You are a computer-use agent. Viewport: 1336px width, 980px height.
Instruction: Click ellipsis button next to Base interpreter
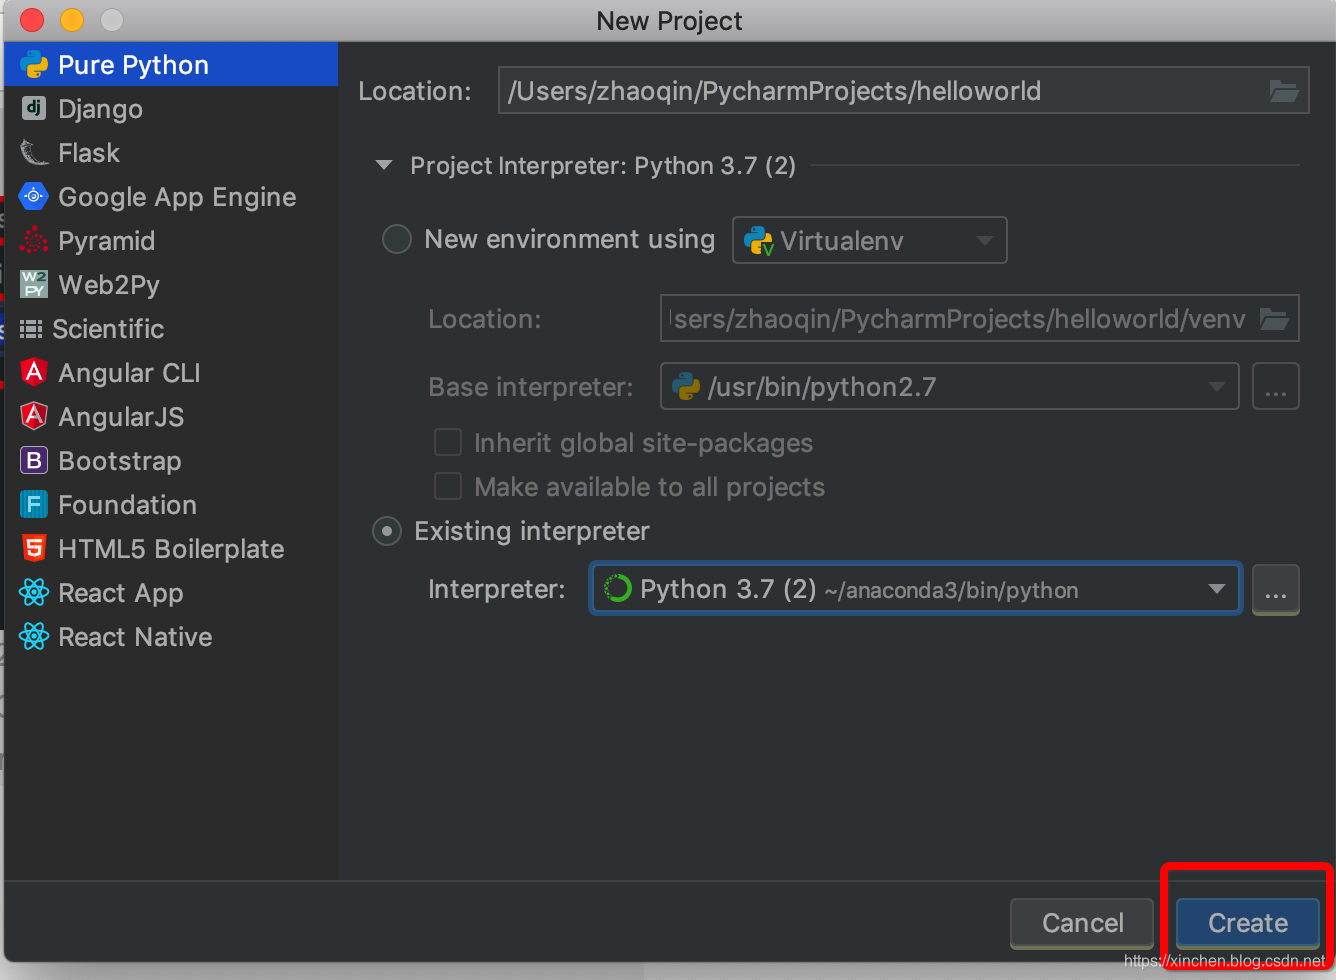coord(1276,386)
